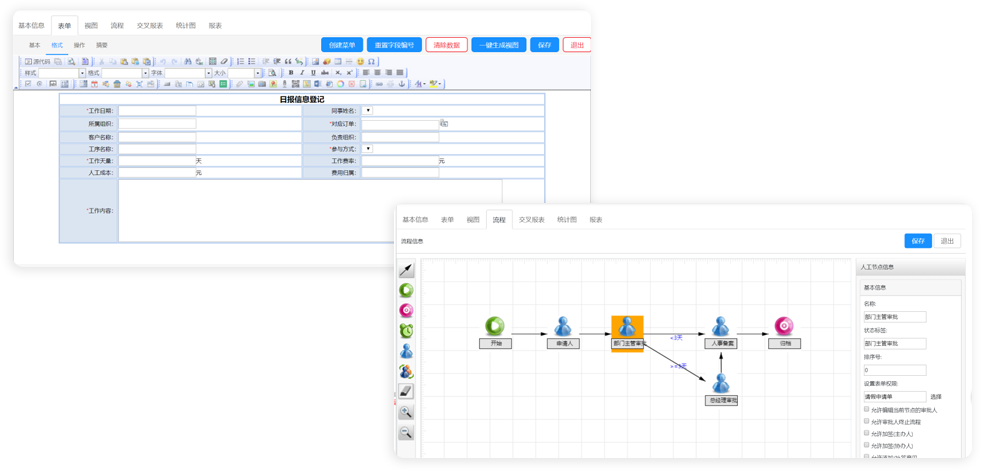Click the Bold formatting icon in editor
The image size is (981, 471).
291,73
